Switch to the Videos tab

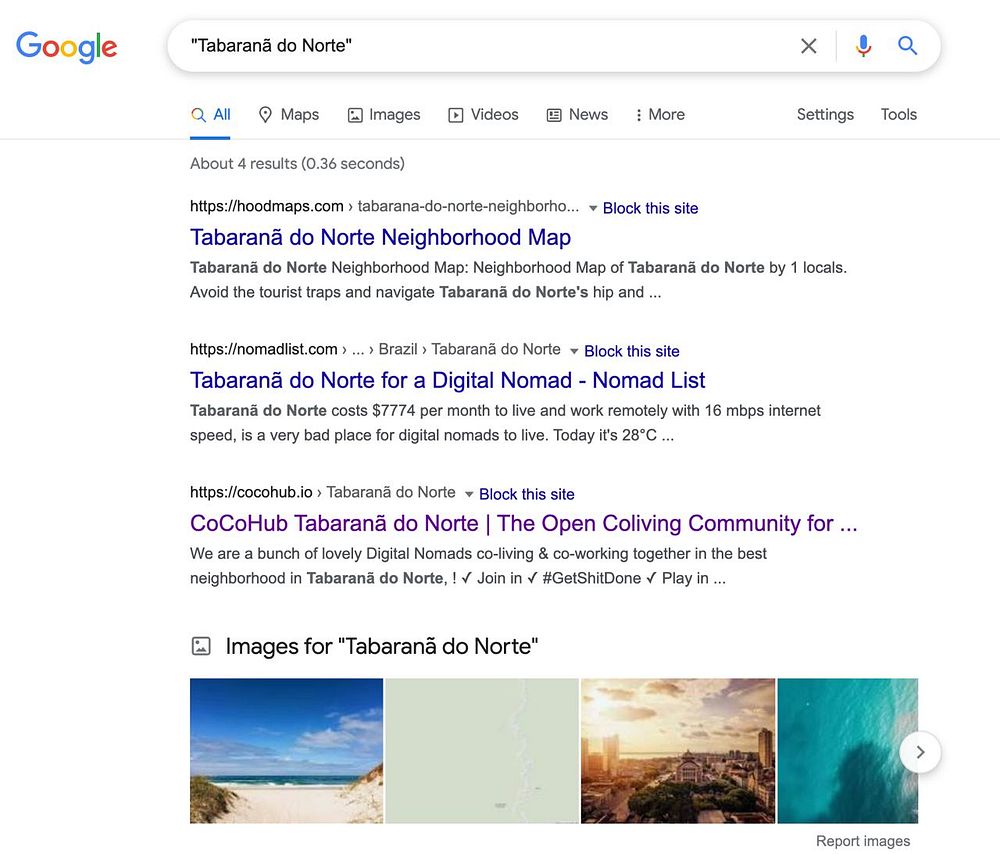coord(483,115)
